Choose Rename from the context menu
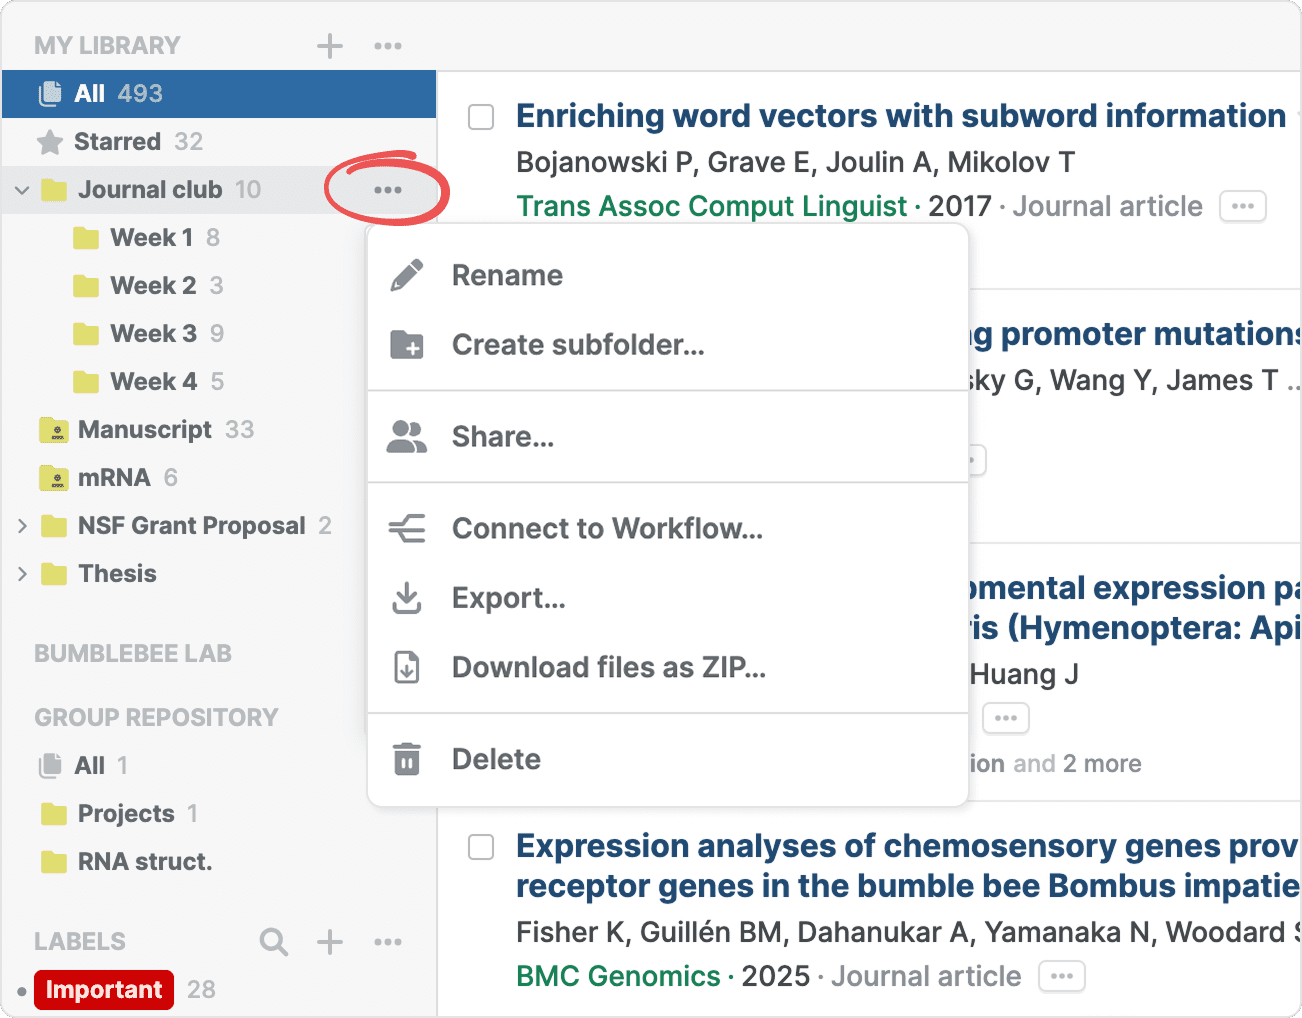This screenshot has height=1018, width=1302. [507, 275]
